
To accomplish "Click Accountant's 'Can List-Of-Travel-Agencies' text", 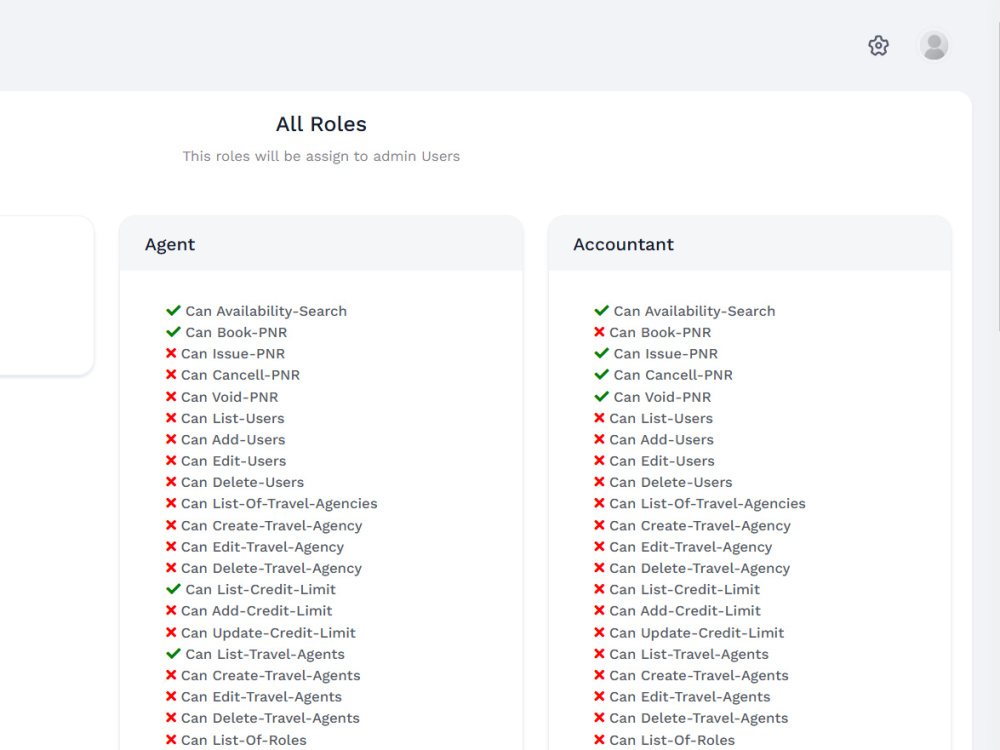I will pyautogui.click(x=707, y=504).
